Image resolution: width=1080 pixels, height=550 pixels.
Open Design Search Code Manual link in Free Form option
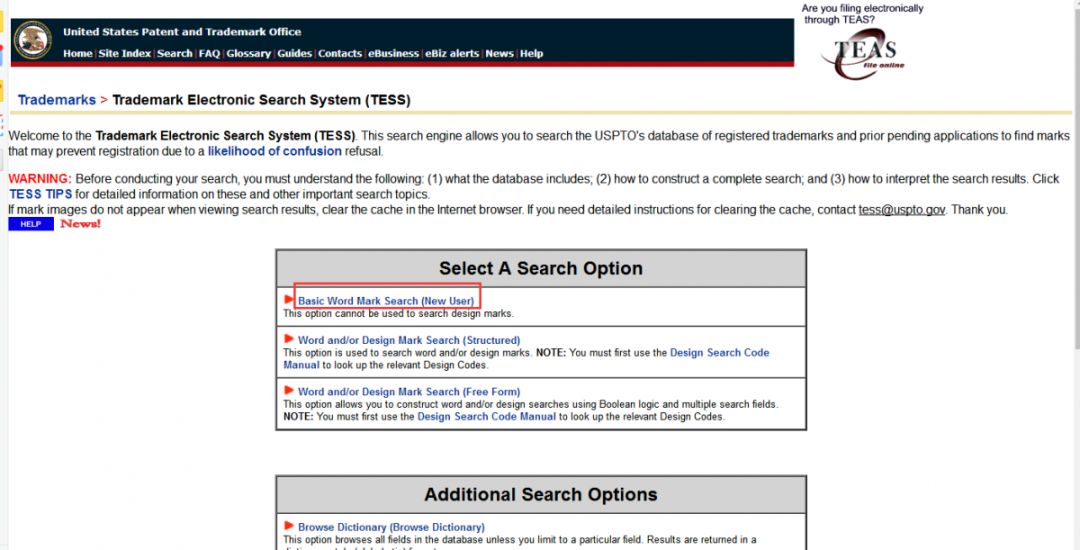pyautogui.click(x=486, y=416)
